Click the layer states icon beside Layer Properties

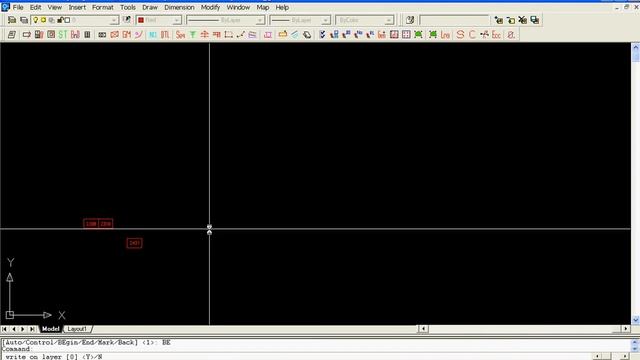coord(24,20)
